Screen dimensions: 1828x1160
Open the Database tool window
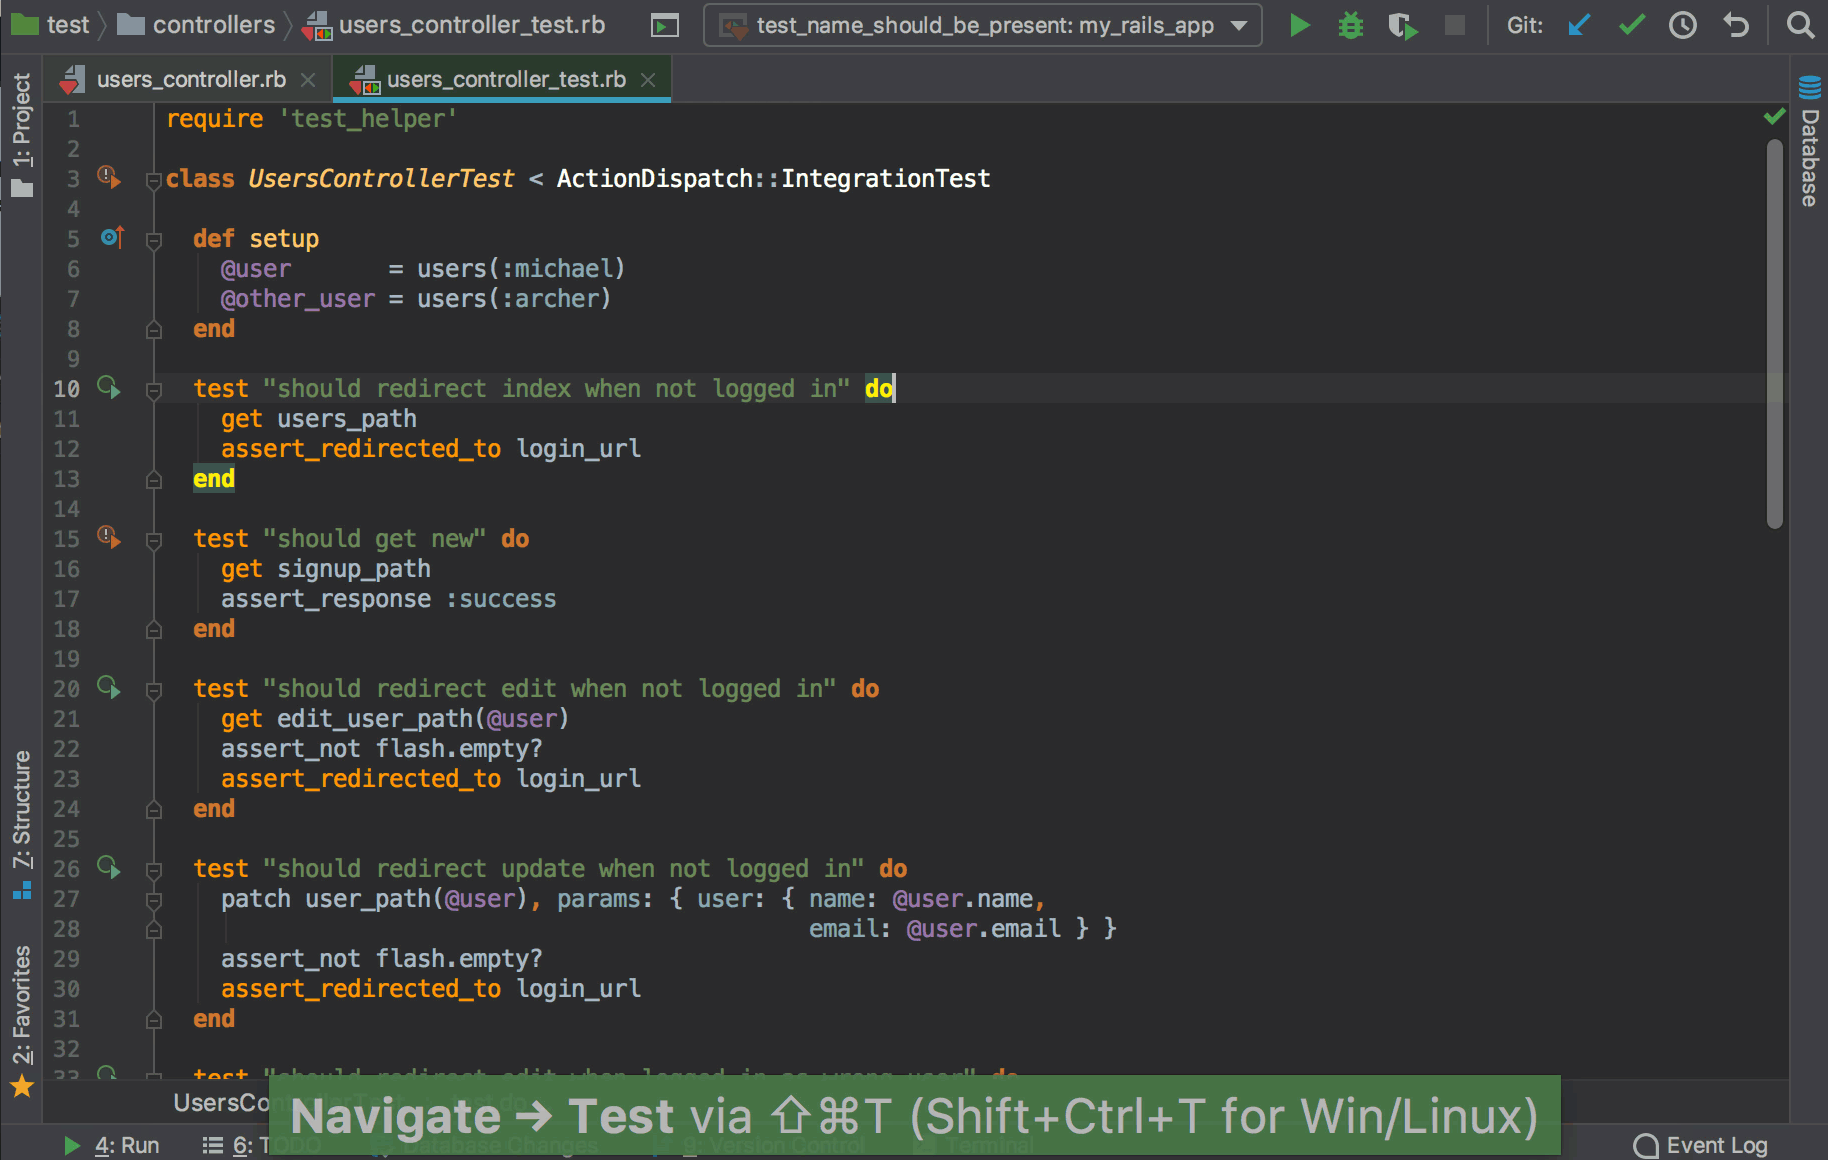pyautogui.click(x=1809, y=141)
